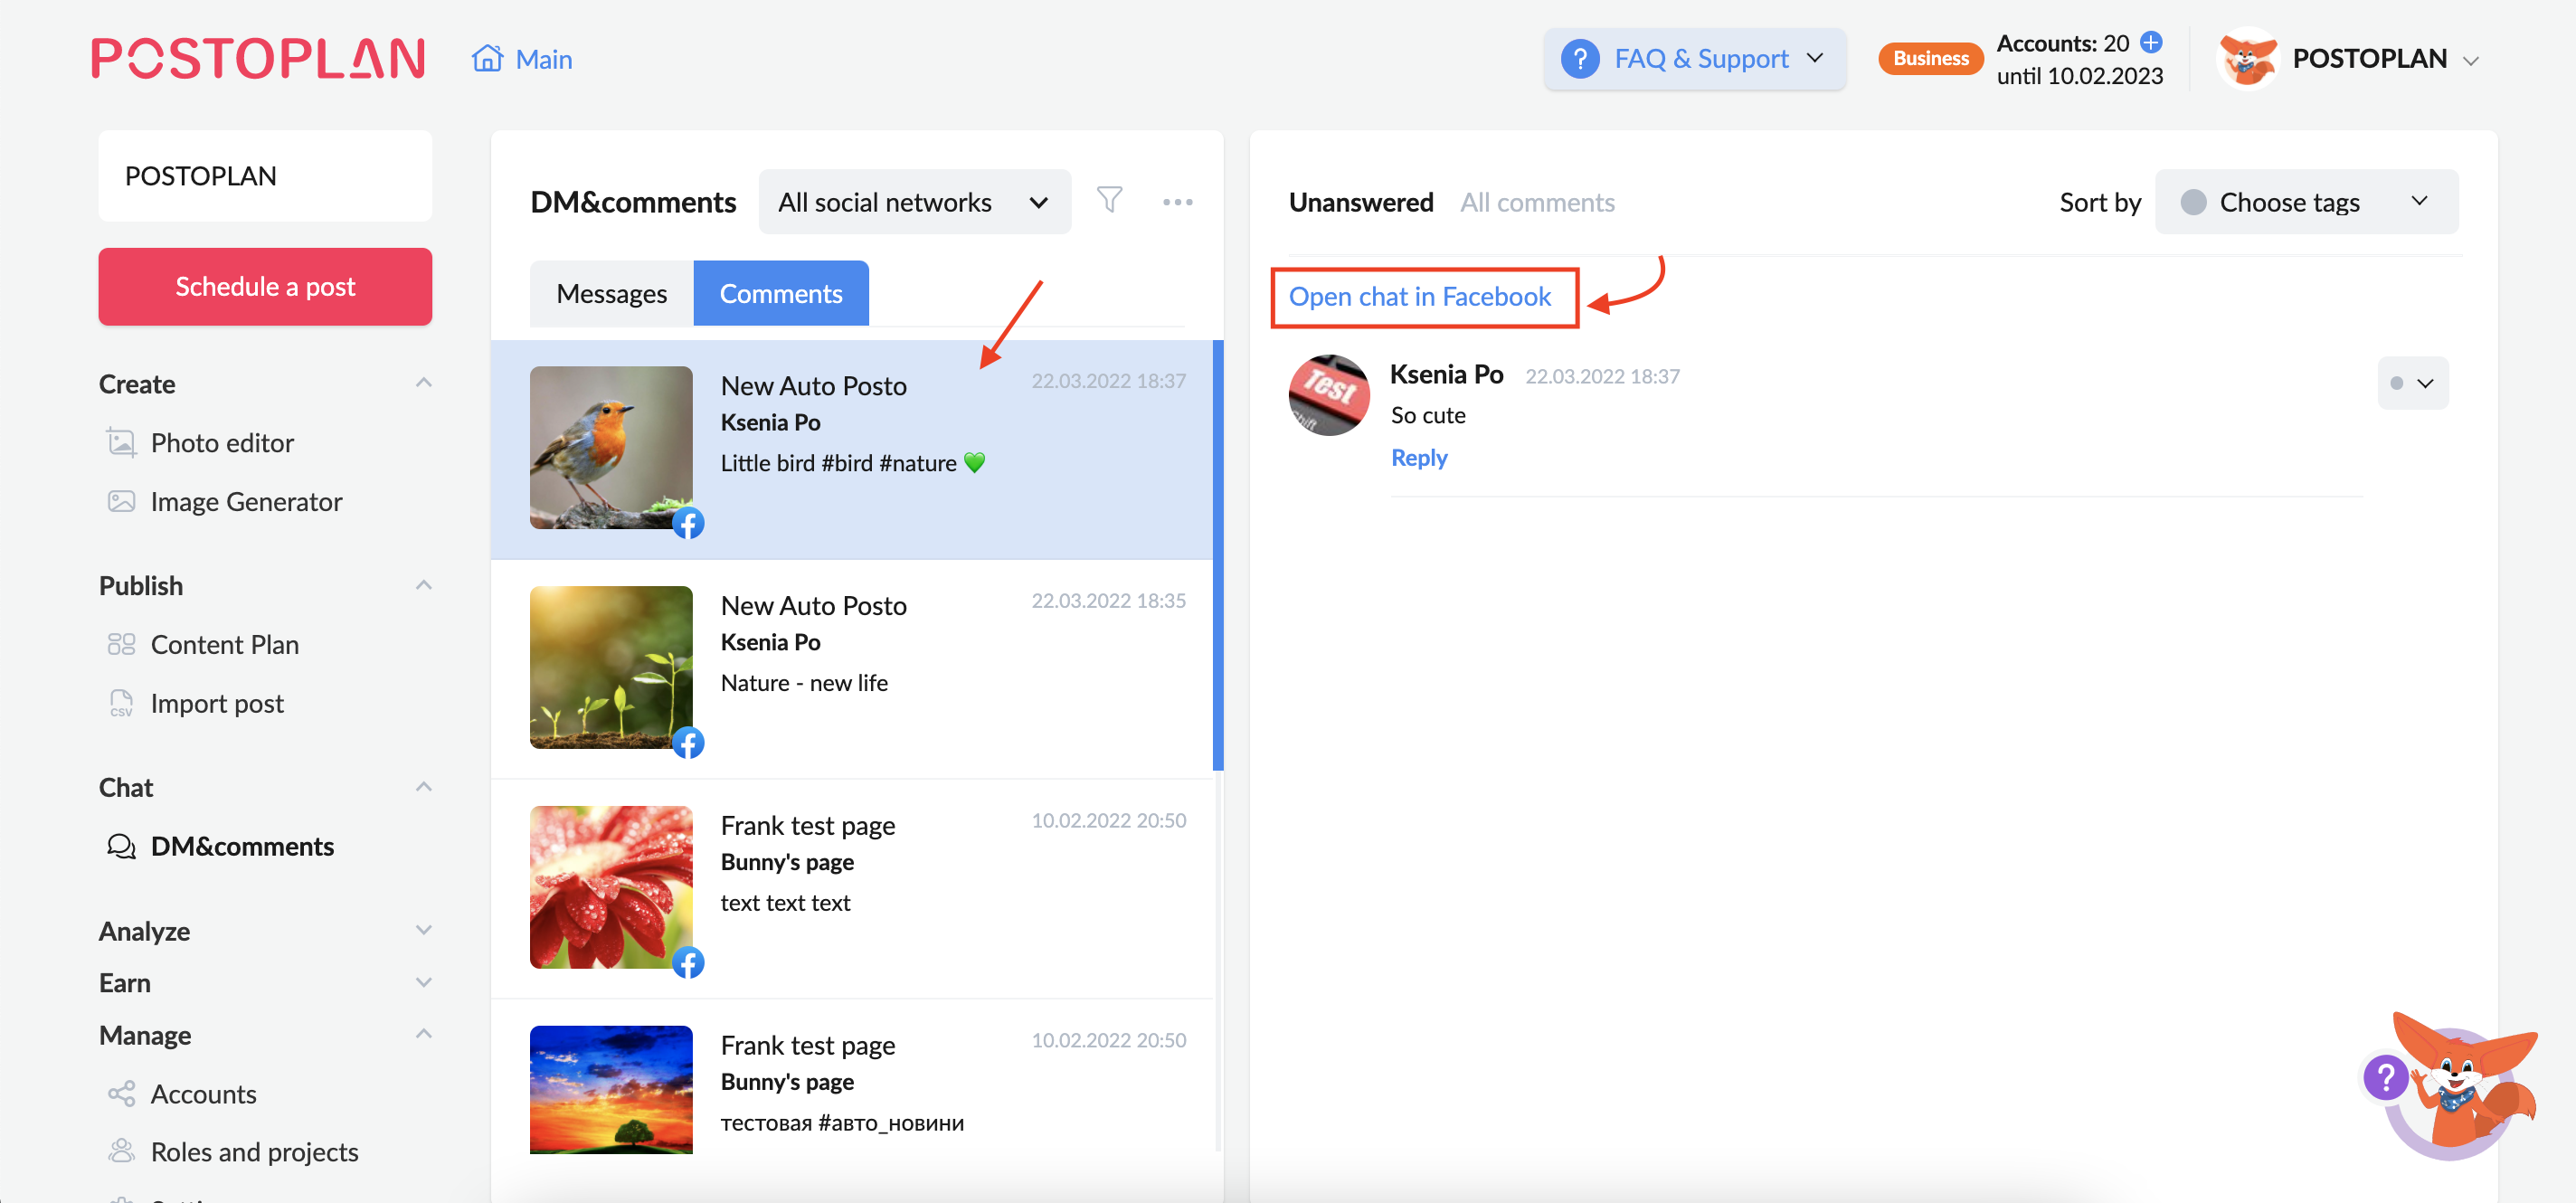
Task: Open the red flower post thumbnail
Action: tap(610, 887)
